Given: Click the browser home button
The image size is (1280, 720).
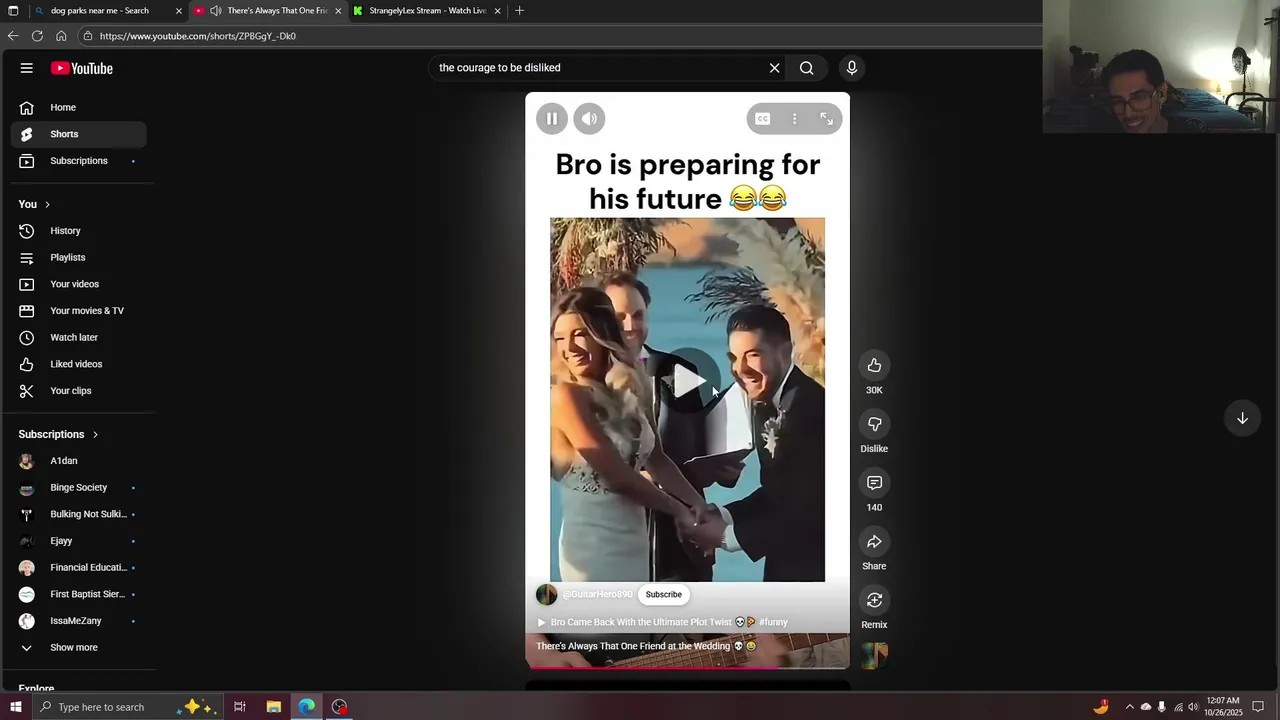Looking at the screenshot, I should click(61, 36).
